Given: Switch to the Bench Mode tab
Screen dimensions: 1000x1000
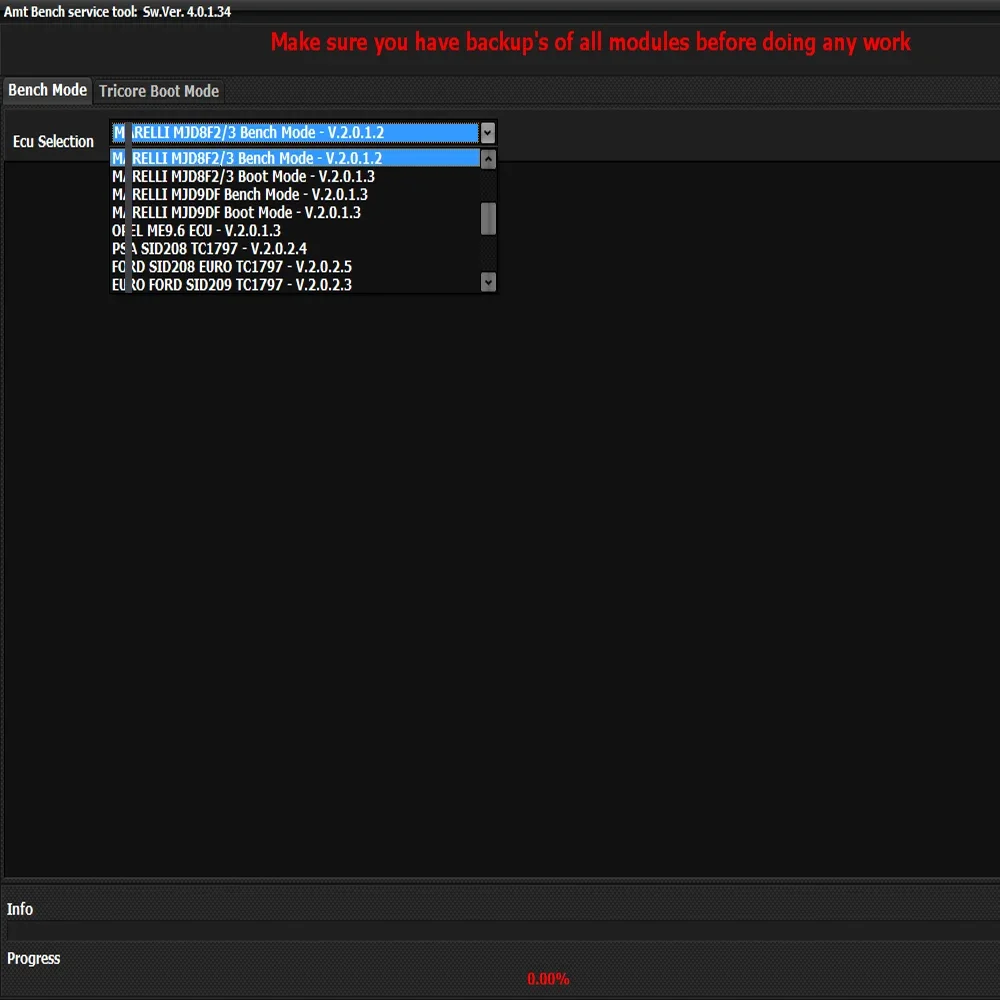Looking at the screenshot, I should (47, 90).
